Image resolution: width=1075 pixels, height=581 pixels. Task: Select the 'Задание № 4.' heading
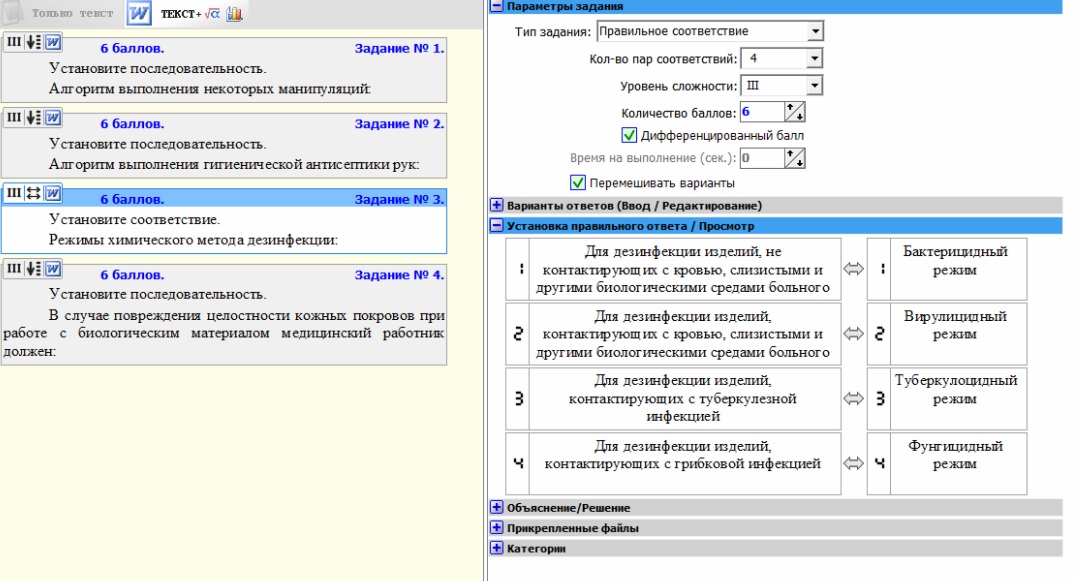[399, 274]
